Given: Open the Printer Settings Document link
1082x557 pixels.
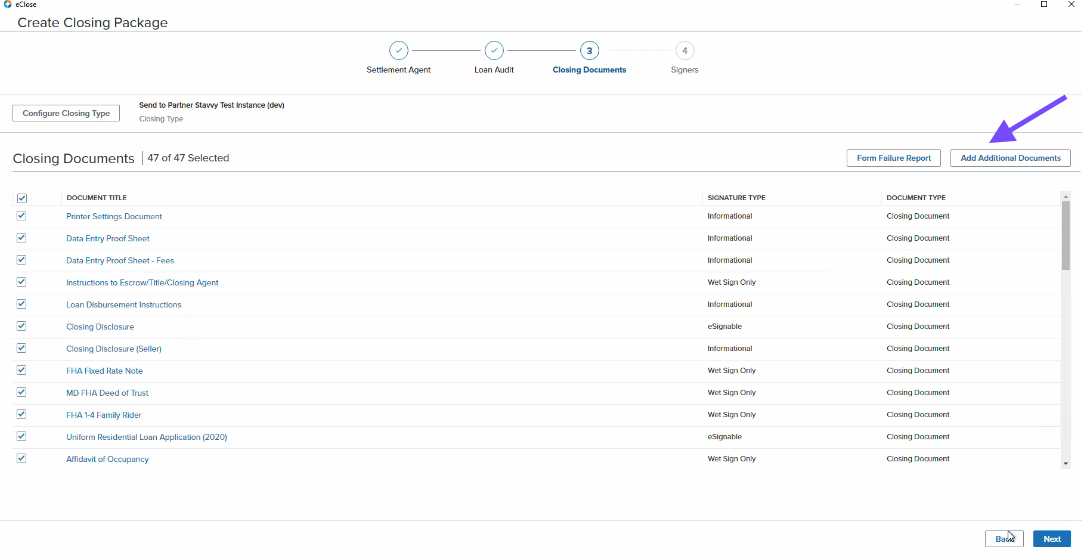Looking at the screenshot, I should (114, 217).
